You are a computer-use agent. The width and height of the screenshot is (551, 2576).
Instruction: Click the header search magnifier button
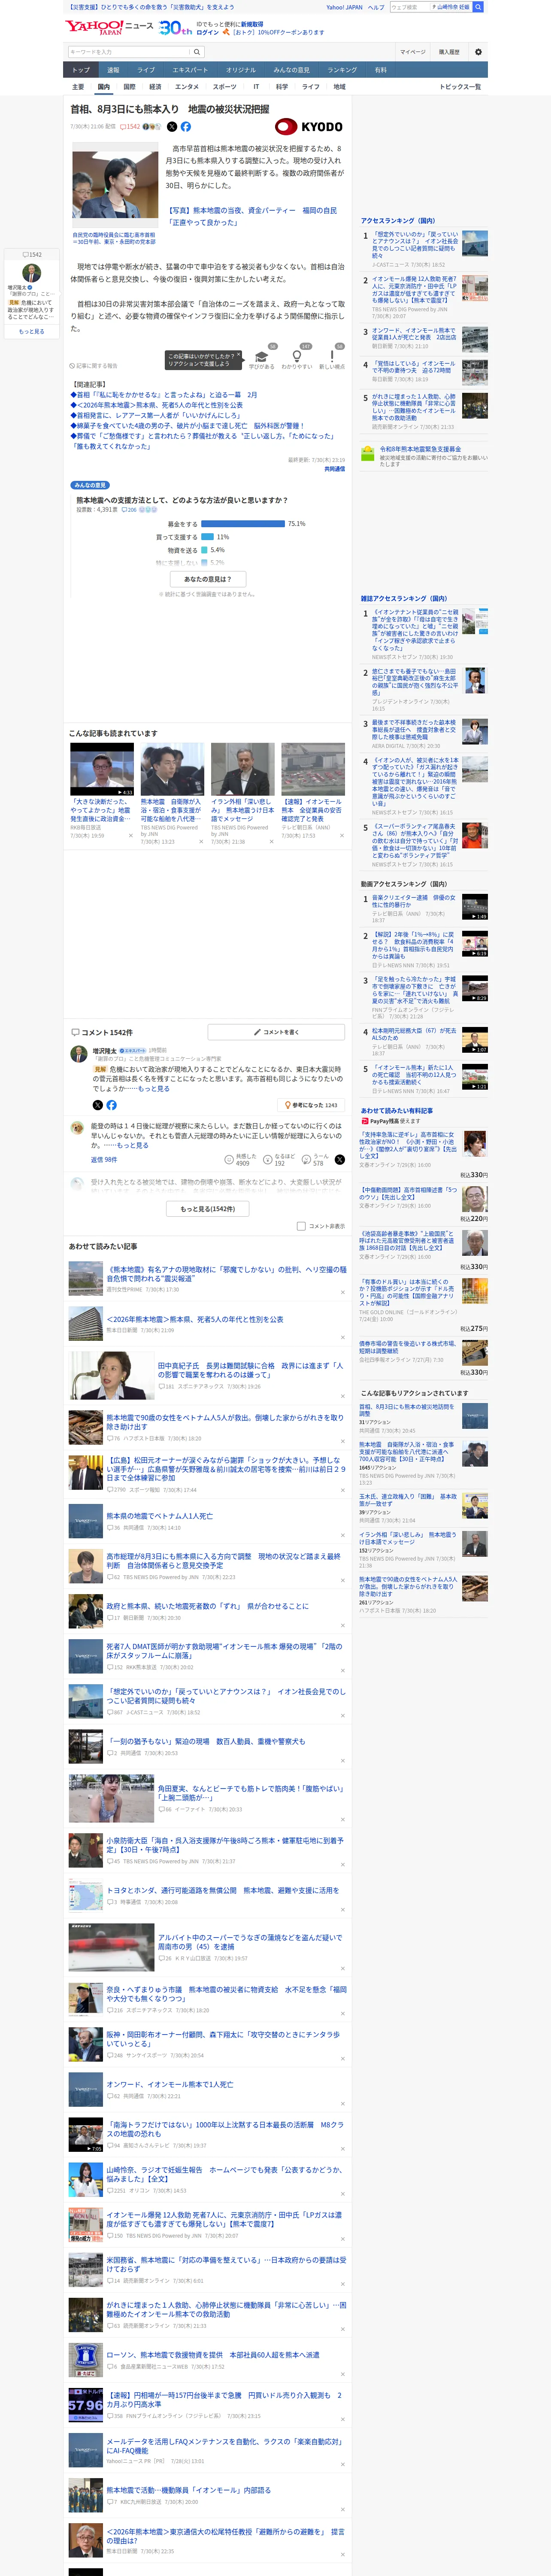pyautogui.click(x=478, y=7)
